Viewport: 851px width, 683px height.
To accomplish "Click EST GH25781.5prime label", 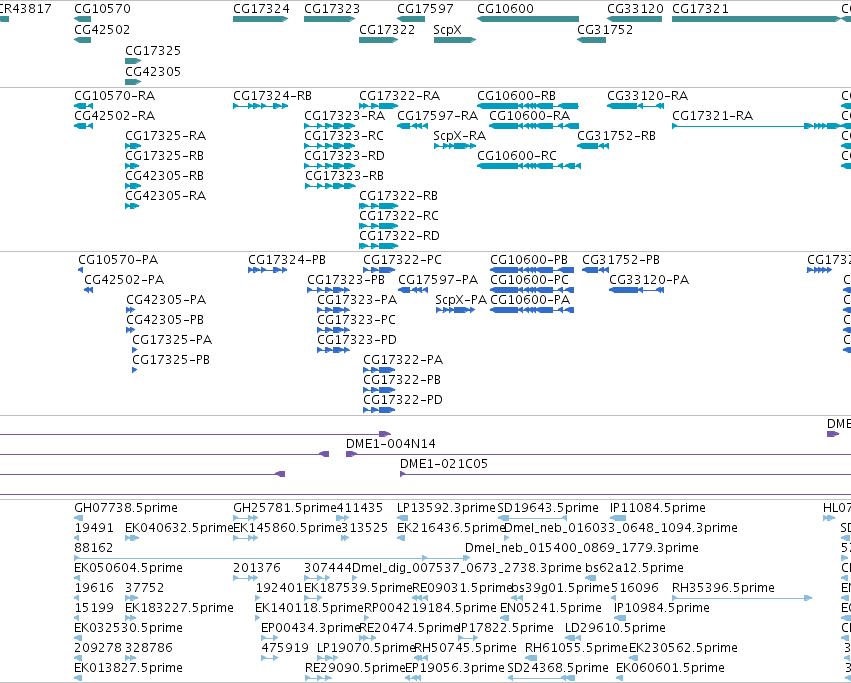I will pos(285,508).
